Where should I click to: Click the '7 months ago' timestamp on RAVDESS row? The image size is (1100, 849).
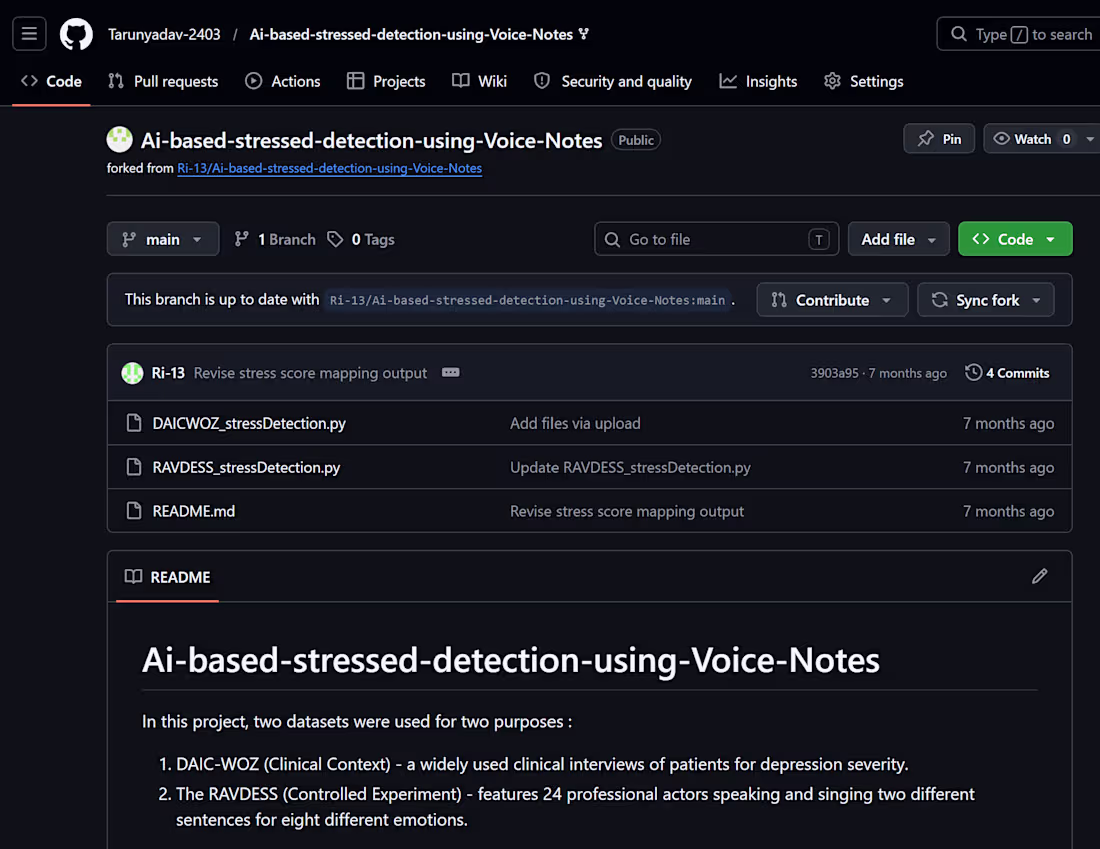[x=1008, y=467]
